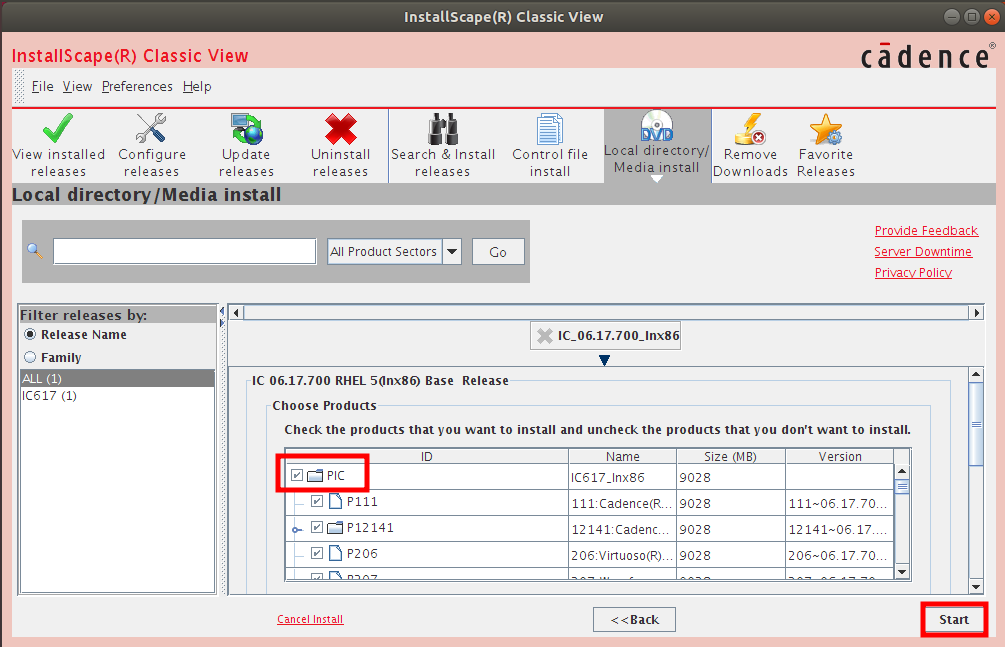Click the dotted menu bar grip handle
The width and height of the screenshot is (1005, 647).
click(x=19, y=87)
